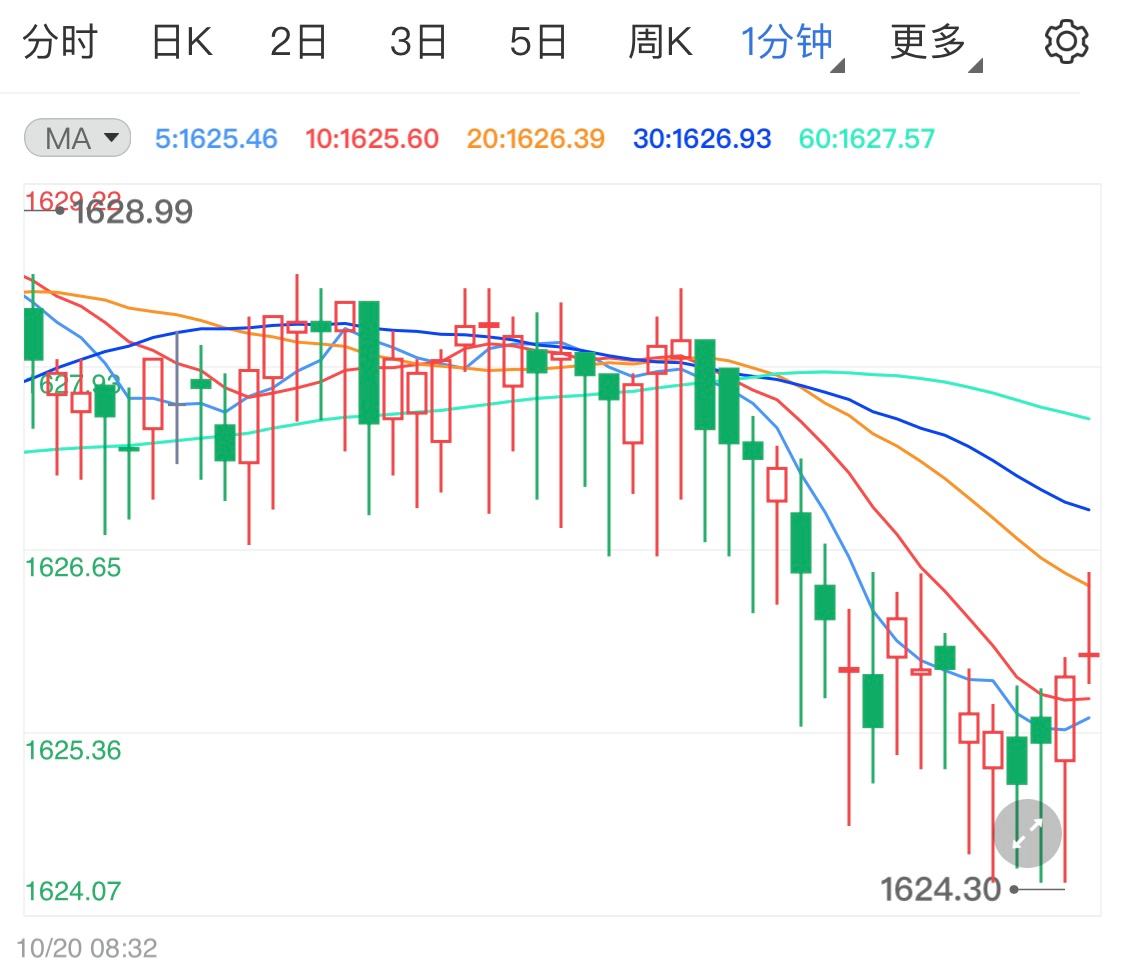This screenshot has width=1125, height=967.
Task: Tap the circular expand chart icon
Action: pyautogui.click(x=1026, y=833)
